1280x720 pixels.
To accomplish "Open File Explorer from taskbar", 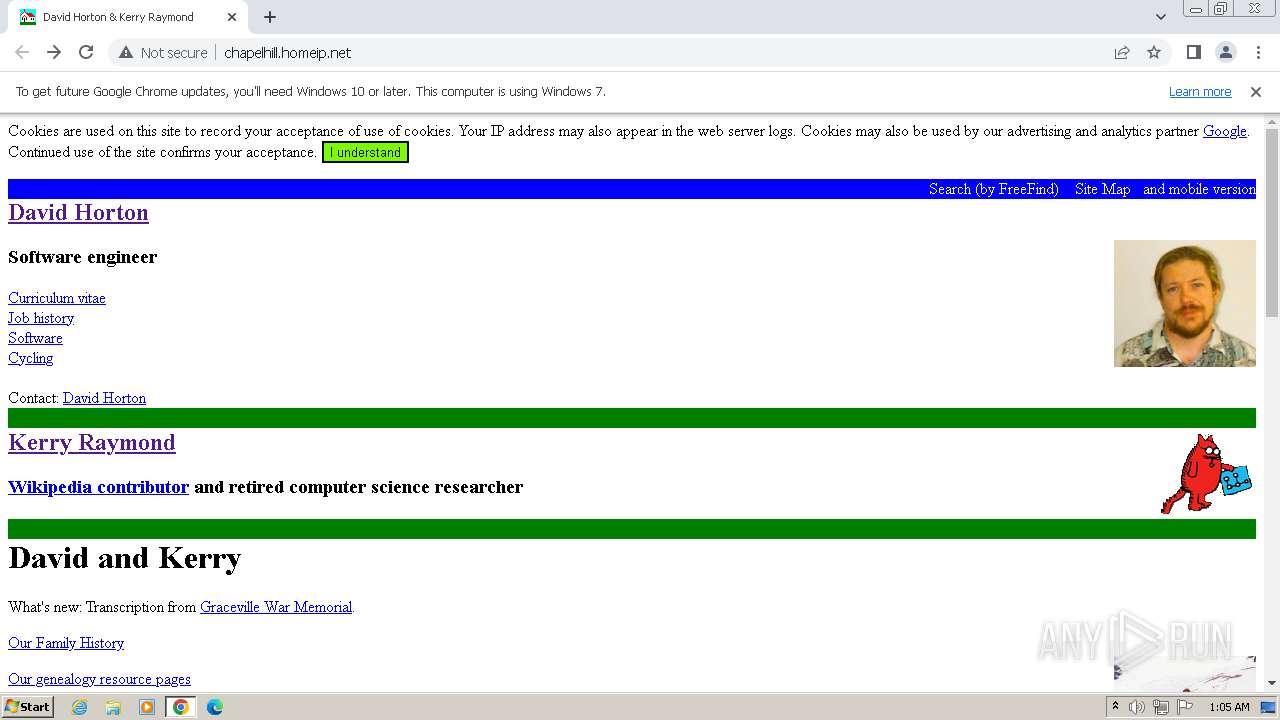I will (x=113, y=707).
